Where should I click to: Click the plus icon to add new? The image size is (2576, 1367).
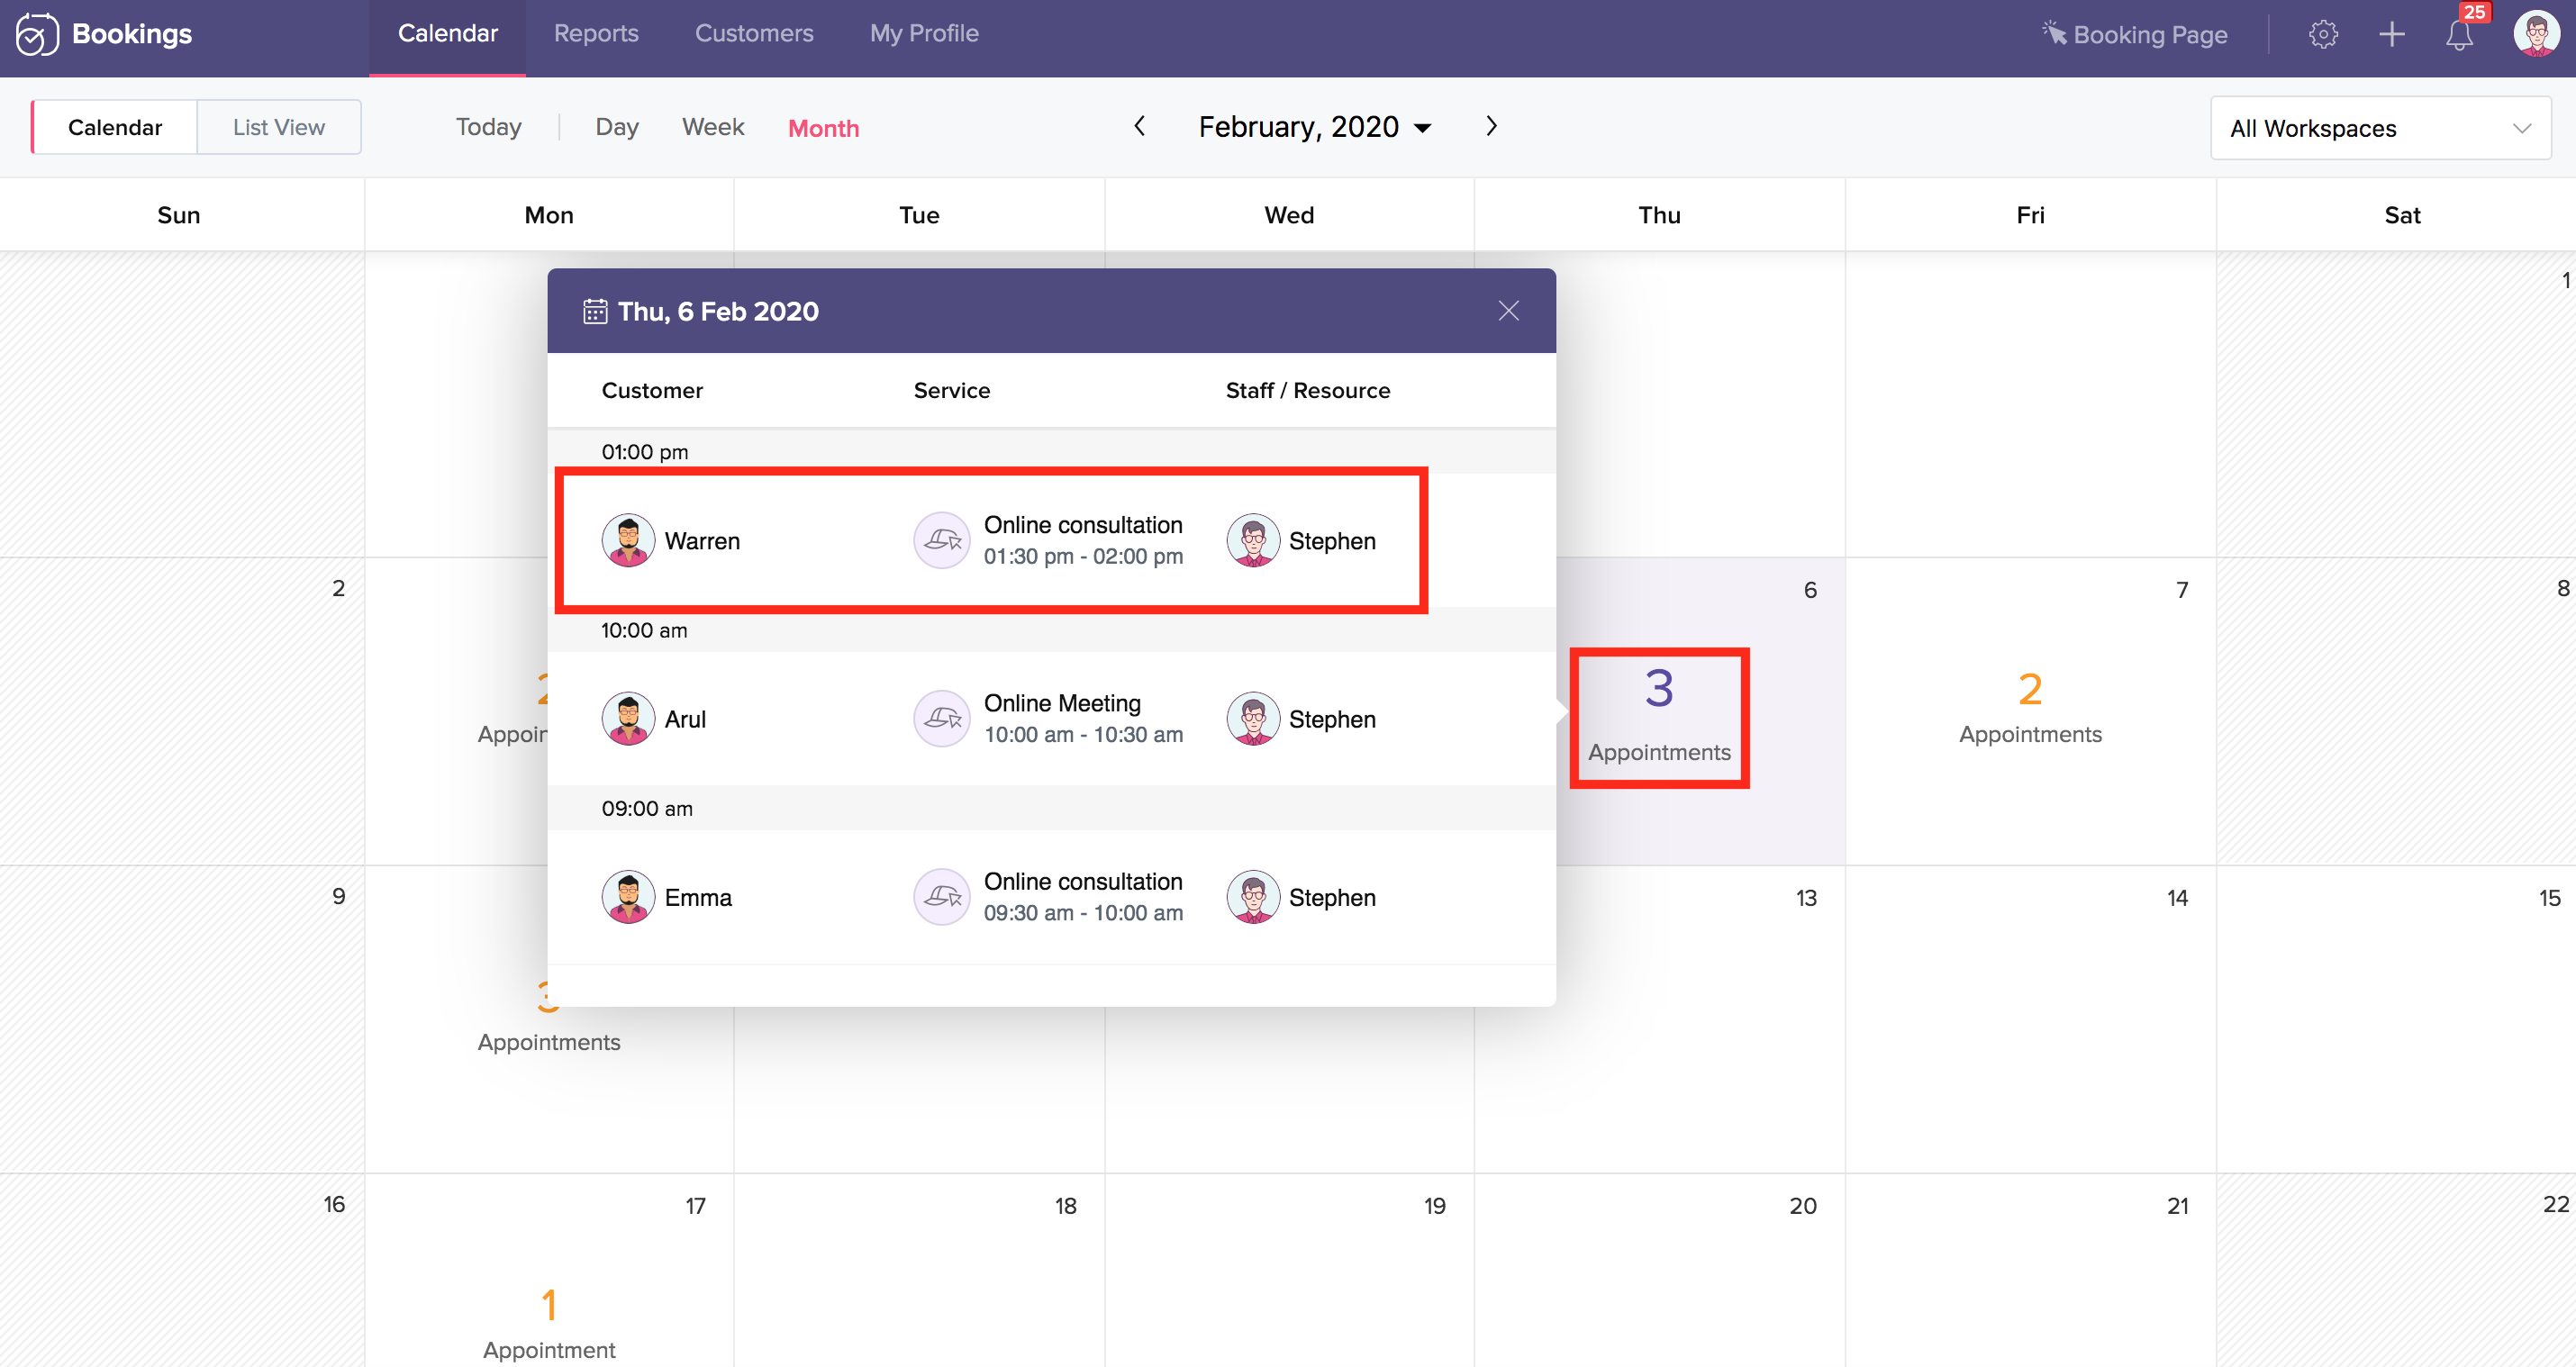(x=2391, y=34)
